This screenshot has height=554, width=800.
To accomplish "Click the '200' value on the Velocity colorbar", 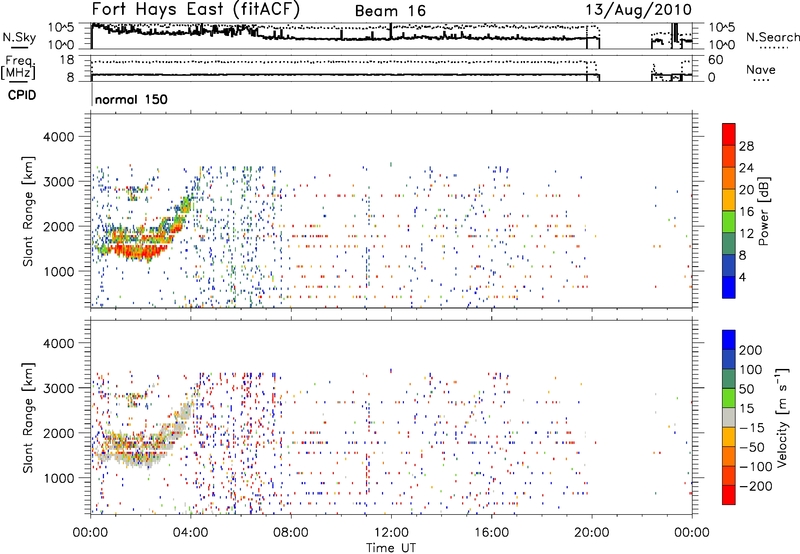I will (x=751, y=350).
